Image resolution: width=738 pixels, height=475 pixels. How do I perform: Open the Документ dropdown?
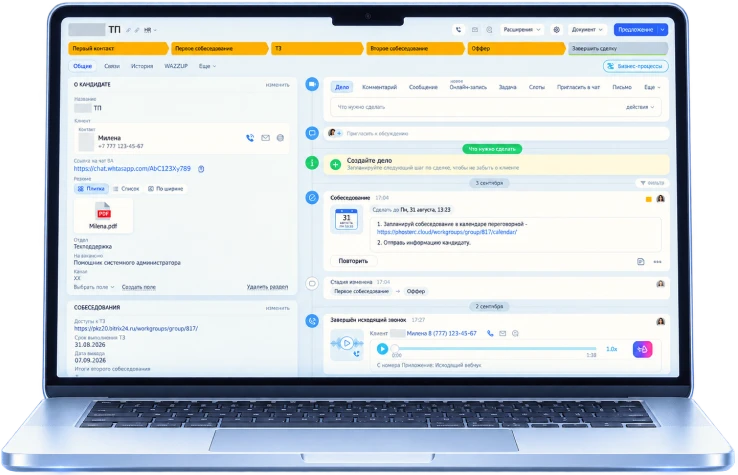(x=587, y=30)
